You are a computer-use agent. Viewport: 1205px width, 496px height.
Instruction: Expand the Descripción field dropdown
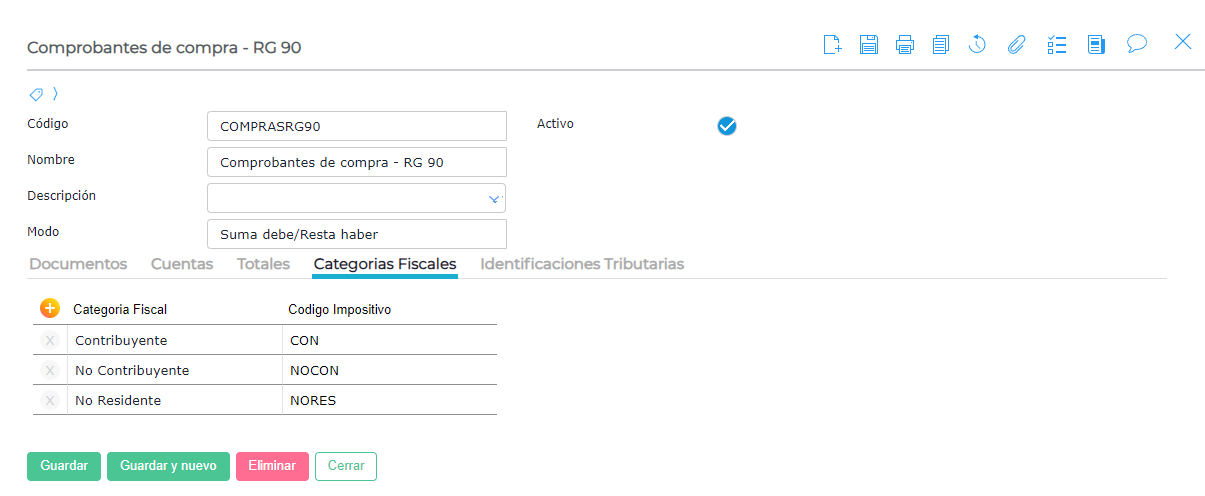pyautogui.click(x=494, y=199)
